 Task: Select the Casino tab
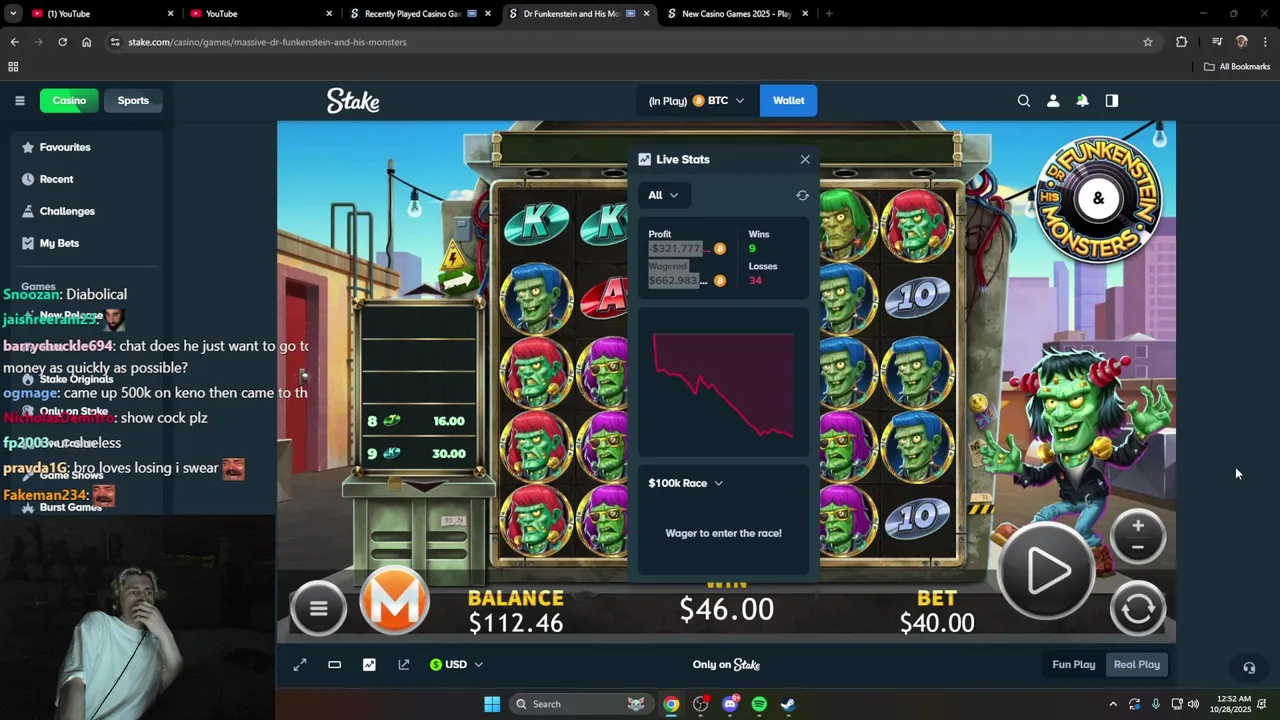coord(69,100)
